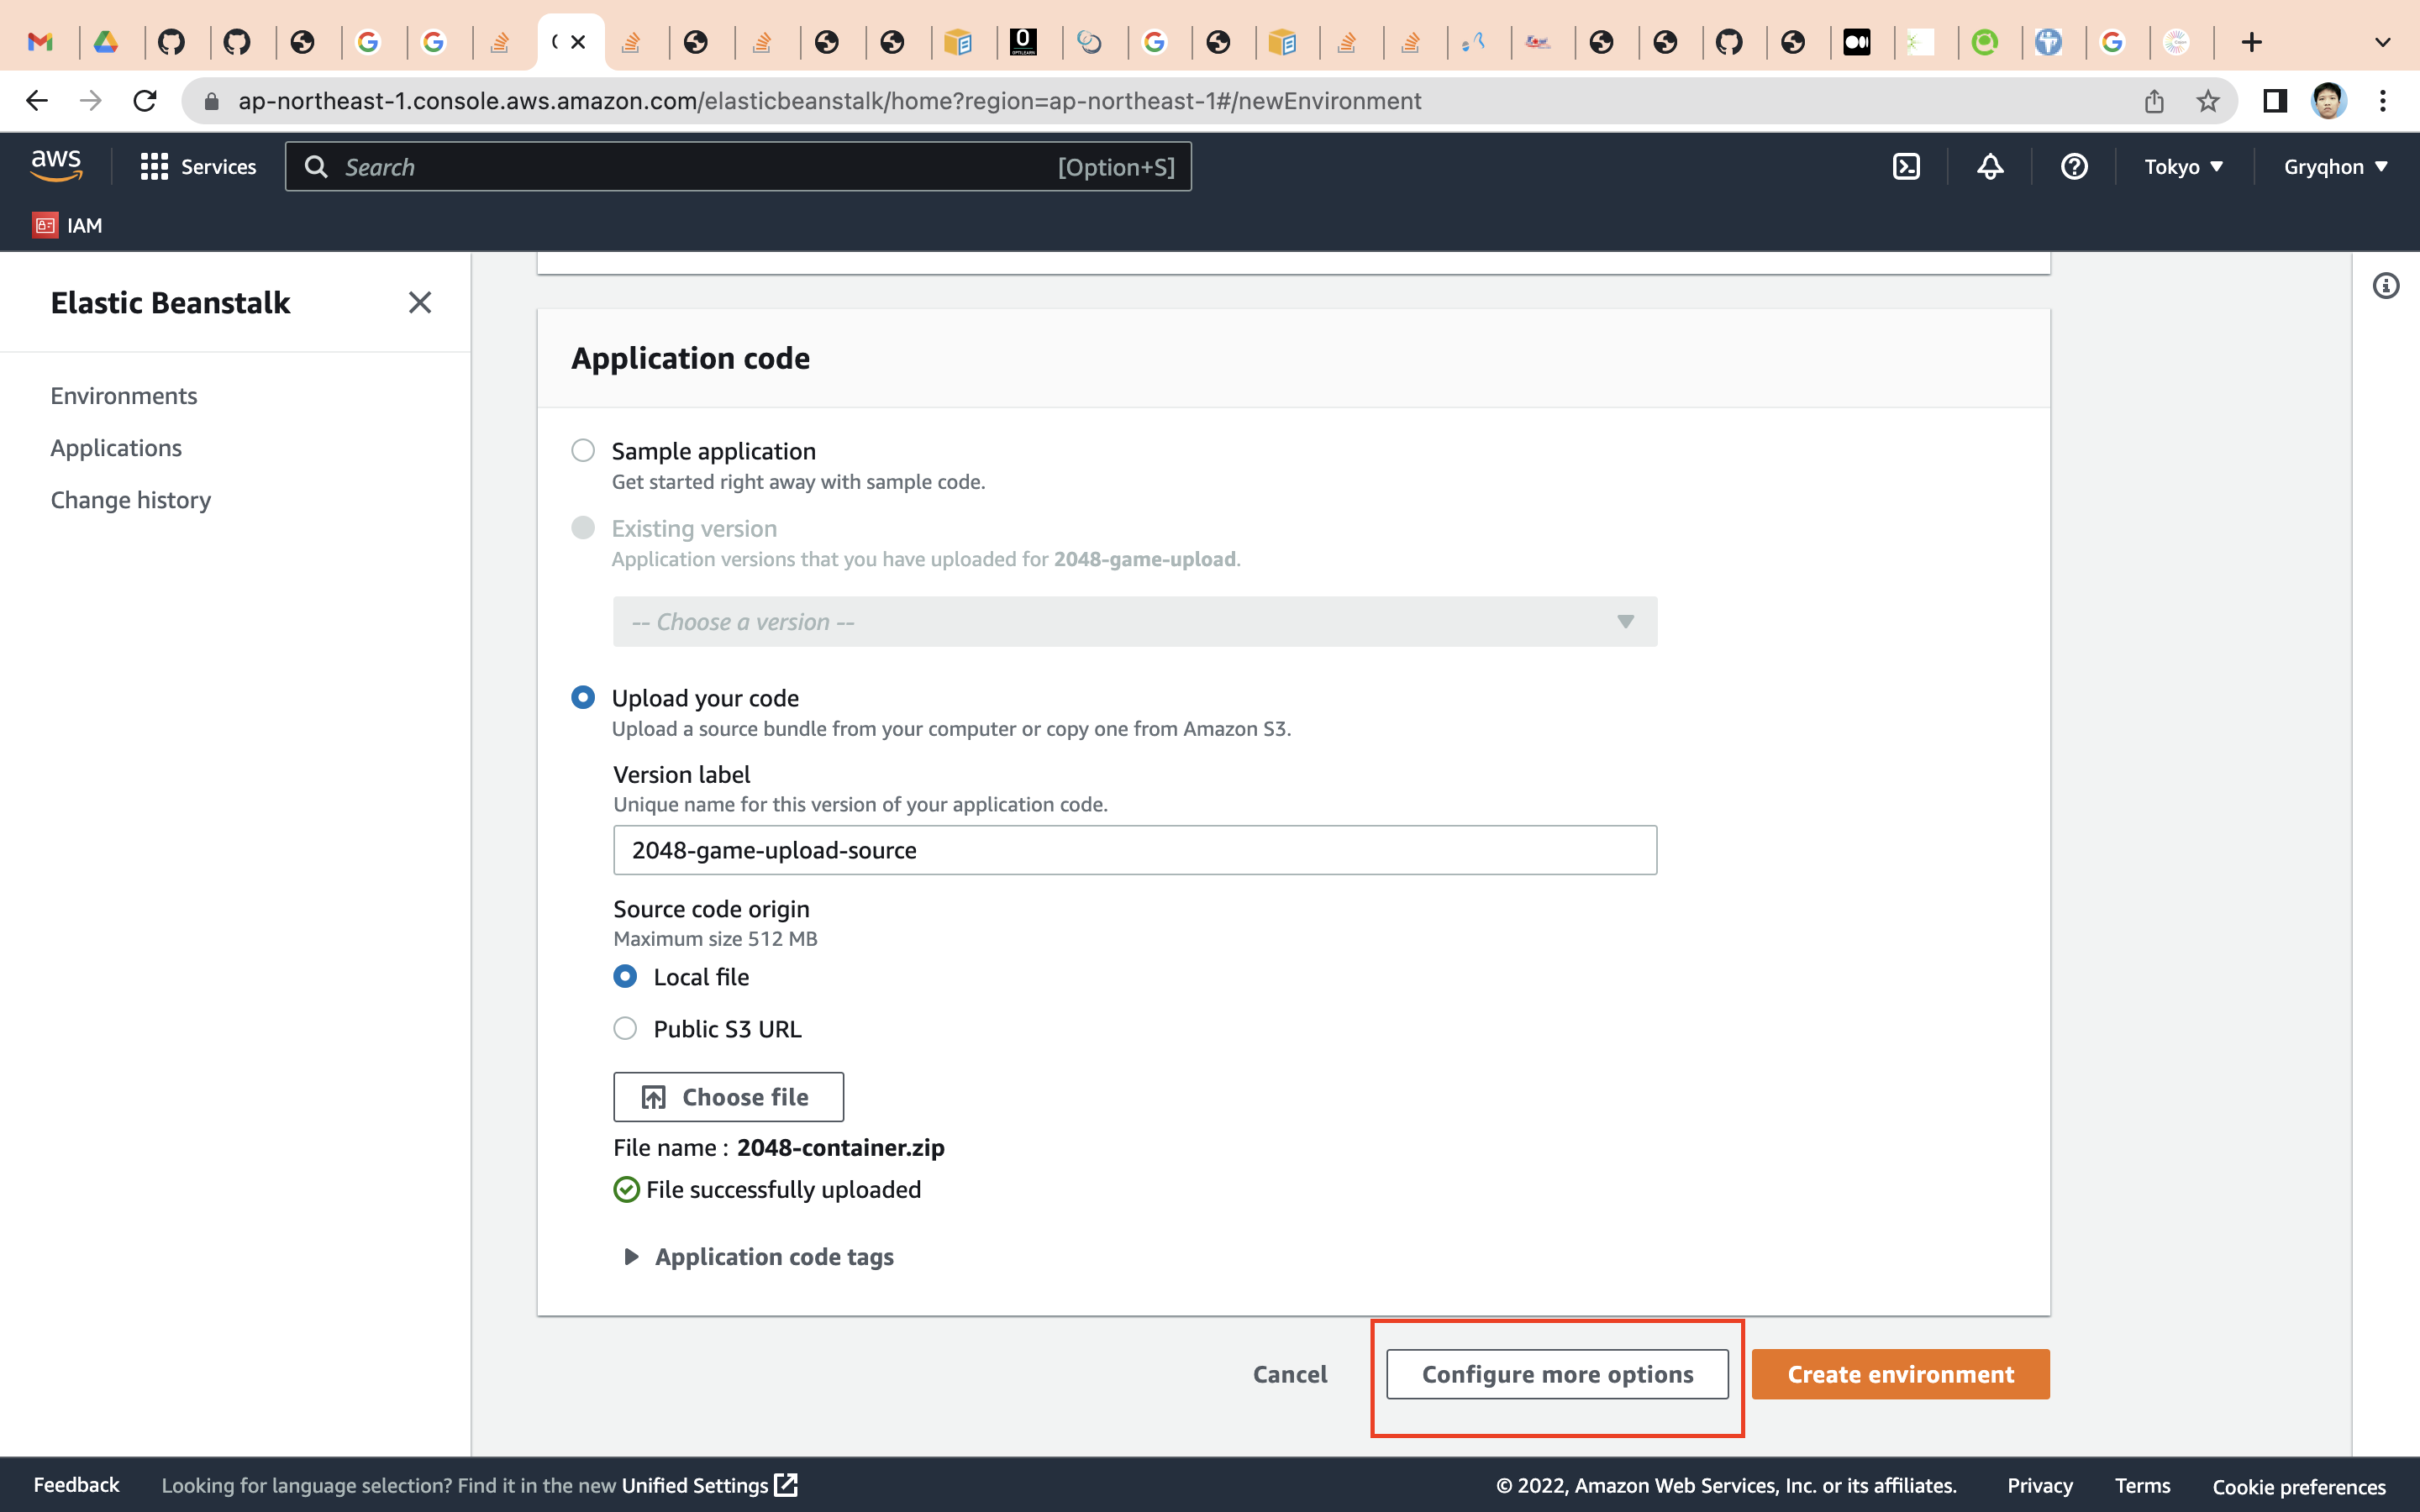Open the Services grid menu
Screen dimensions: 2420x1512
[x=154, y=166]
